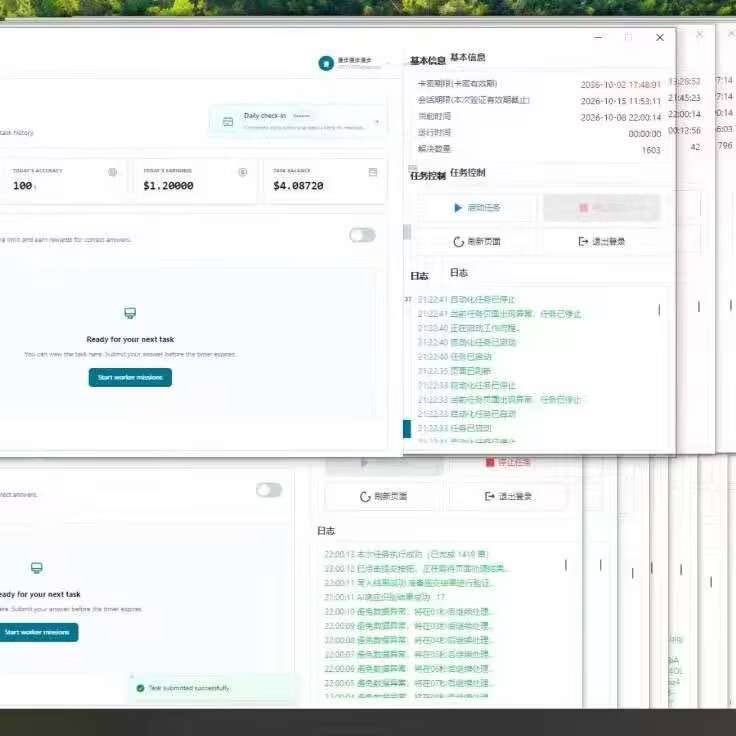Log out using 退出登录 in lower window

coord(508,497)
